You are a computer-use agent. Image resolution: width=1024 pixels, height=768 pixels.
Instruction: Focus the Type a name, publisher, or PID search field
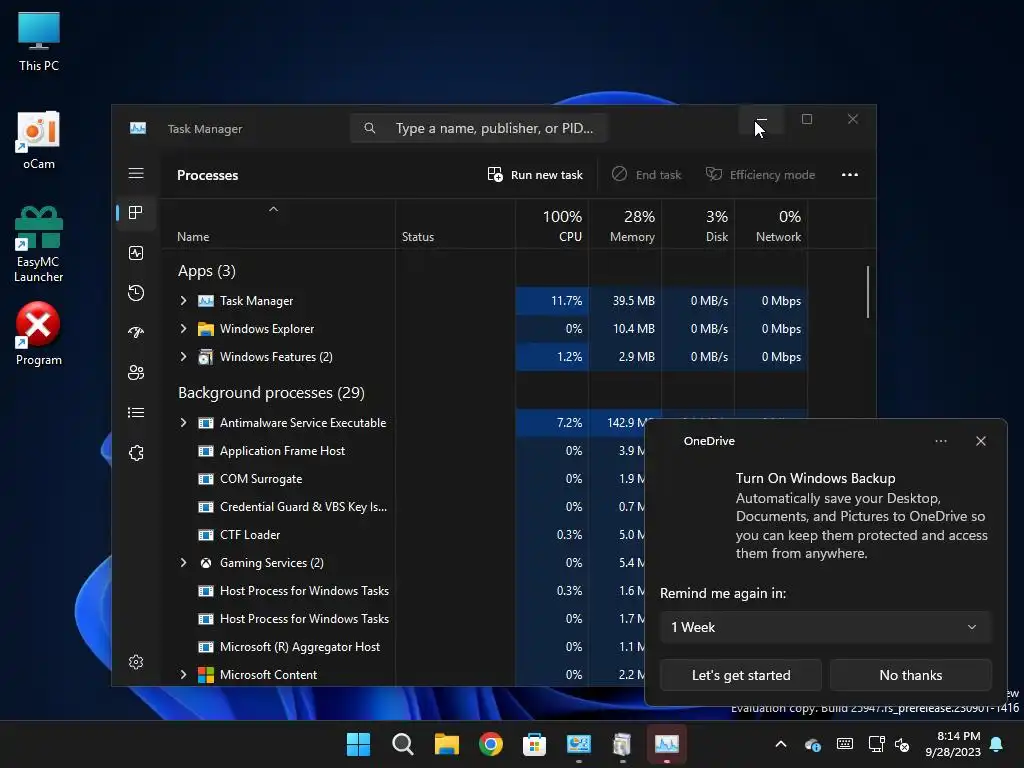479,128
